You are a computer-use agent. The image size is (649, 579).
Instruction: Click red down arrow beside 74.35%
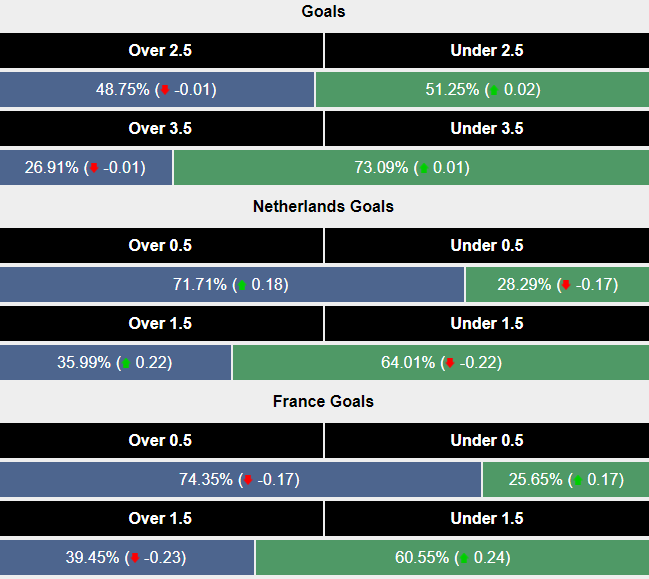point(247,480)
